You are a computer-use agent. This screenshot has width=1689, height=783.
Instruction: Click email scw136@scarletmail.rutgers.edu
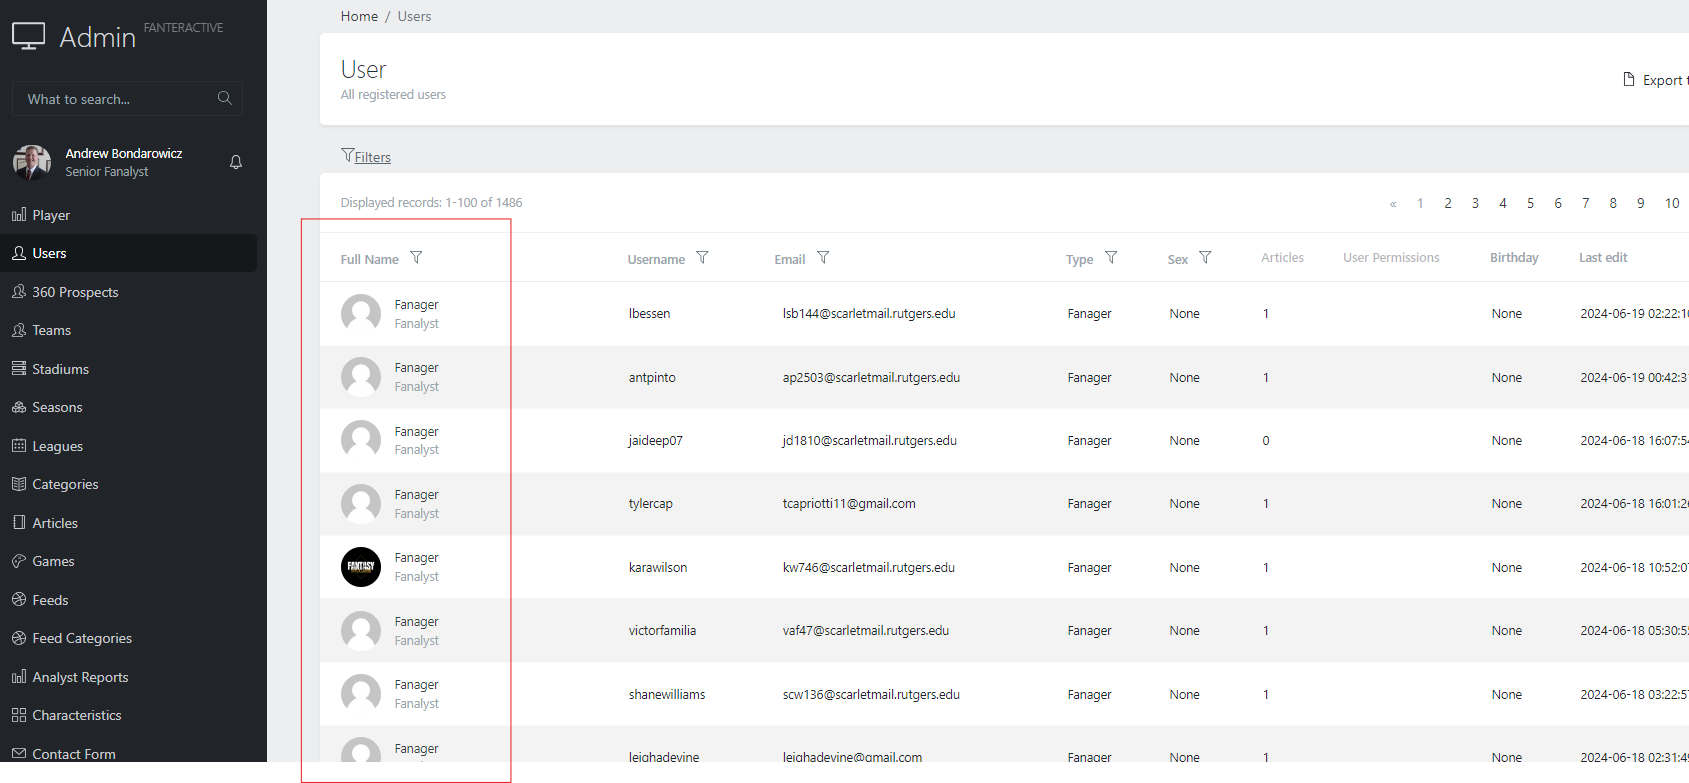(x=871, y=694)
